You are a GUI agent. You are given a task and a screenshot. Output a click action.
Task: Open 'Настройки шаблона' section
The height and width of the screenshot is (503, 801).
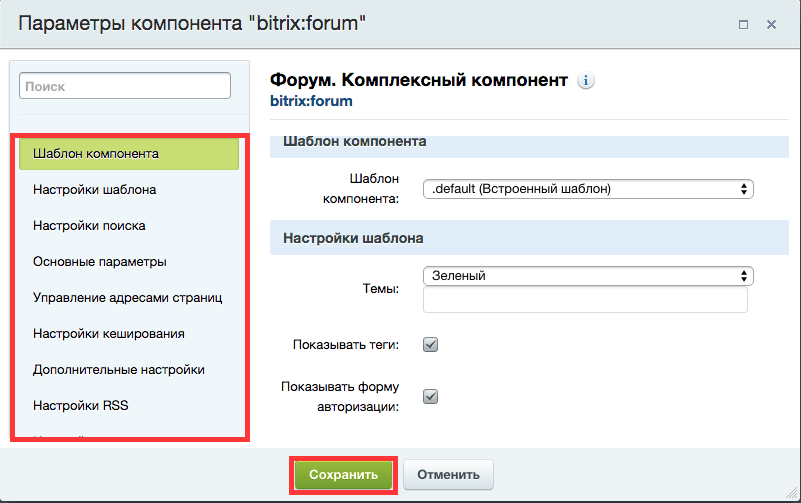(94, 189)
